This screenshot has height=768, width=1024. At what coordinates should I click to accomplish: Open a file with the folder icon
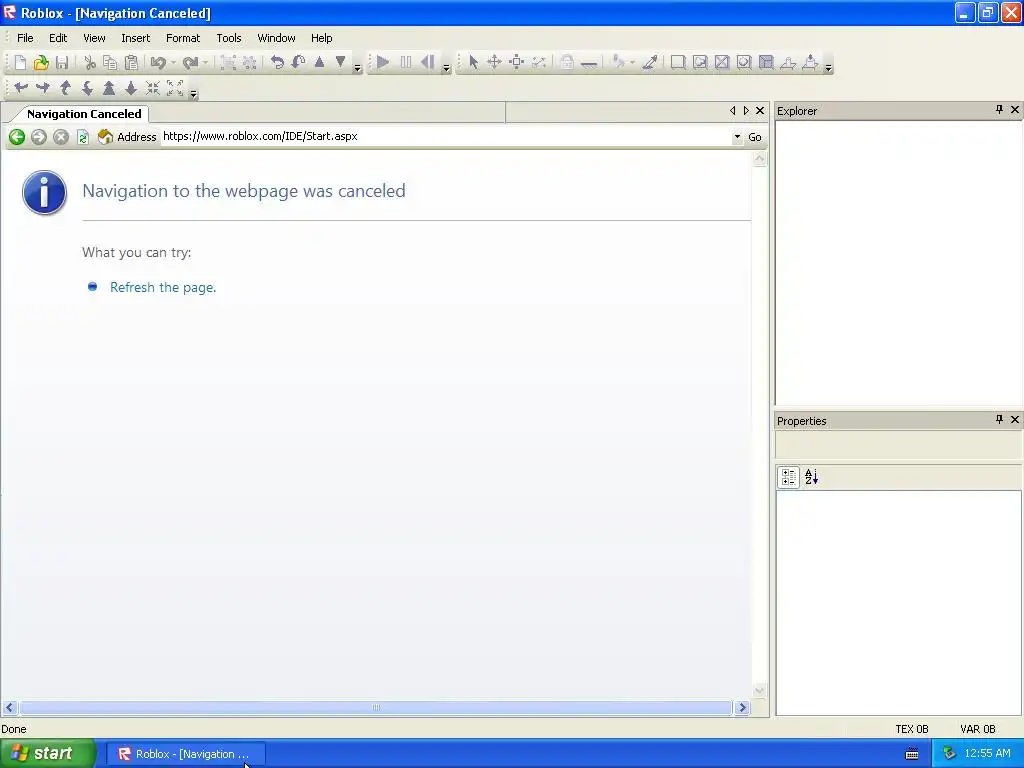pos(41,63)
